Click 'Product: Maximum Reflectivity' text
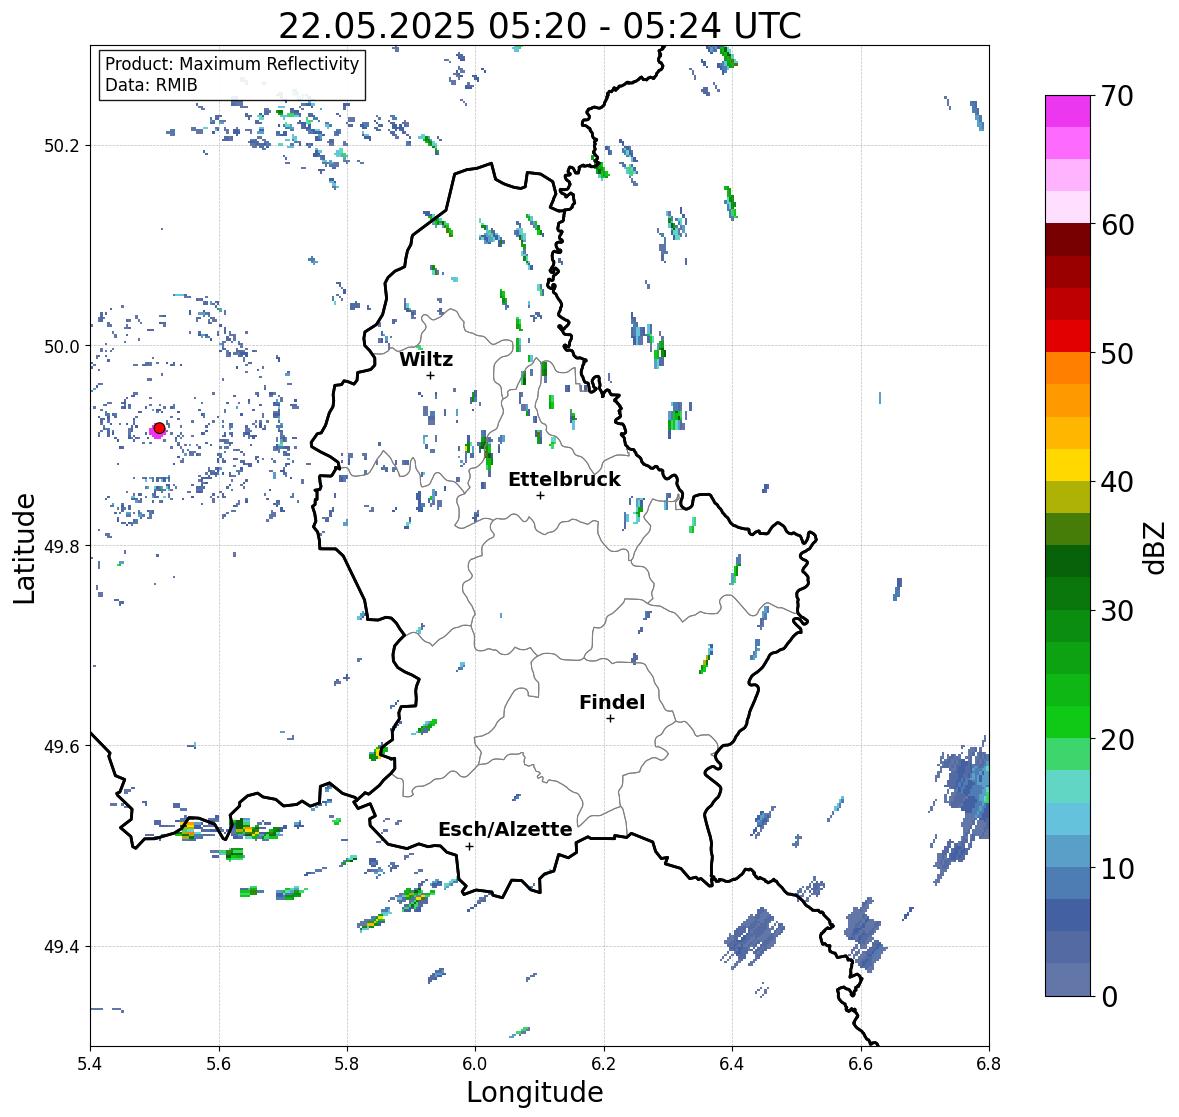The image size is (1179, 1117). (232, 64)
